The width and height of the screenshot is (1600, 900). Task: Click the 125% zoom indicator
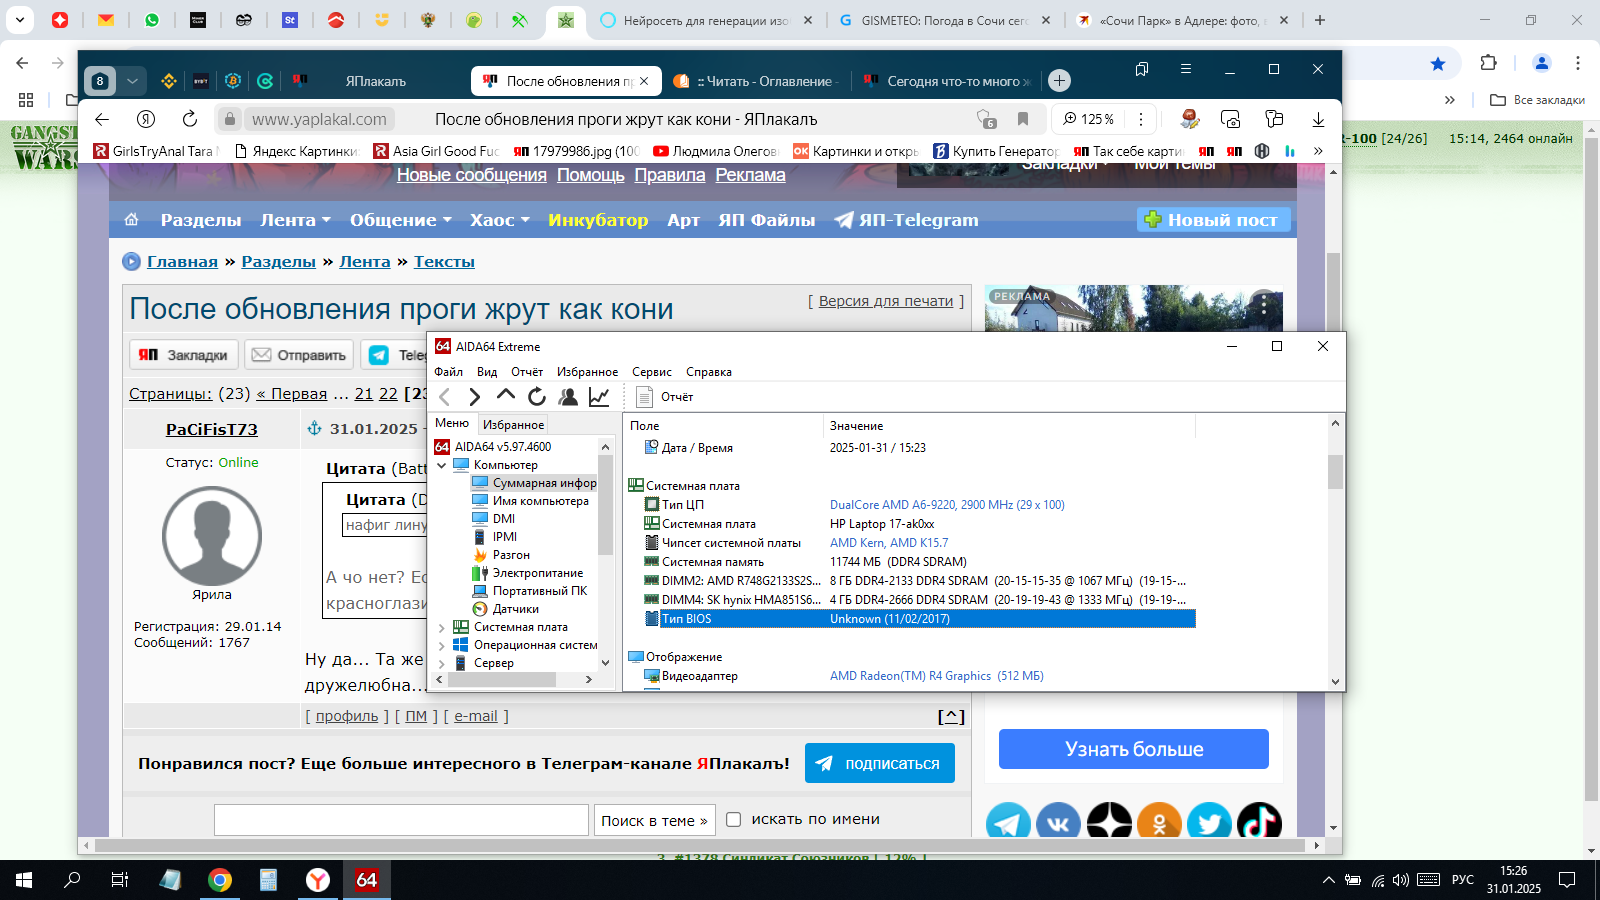click(1088, 119)
